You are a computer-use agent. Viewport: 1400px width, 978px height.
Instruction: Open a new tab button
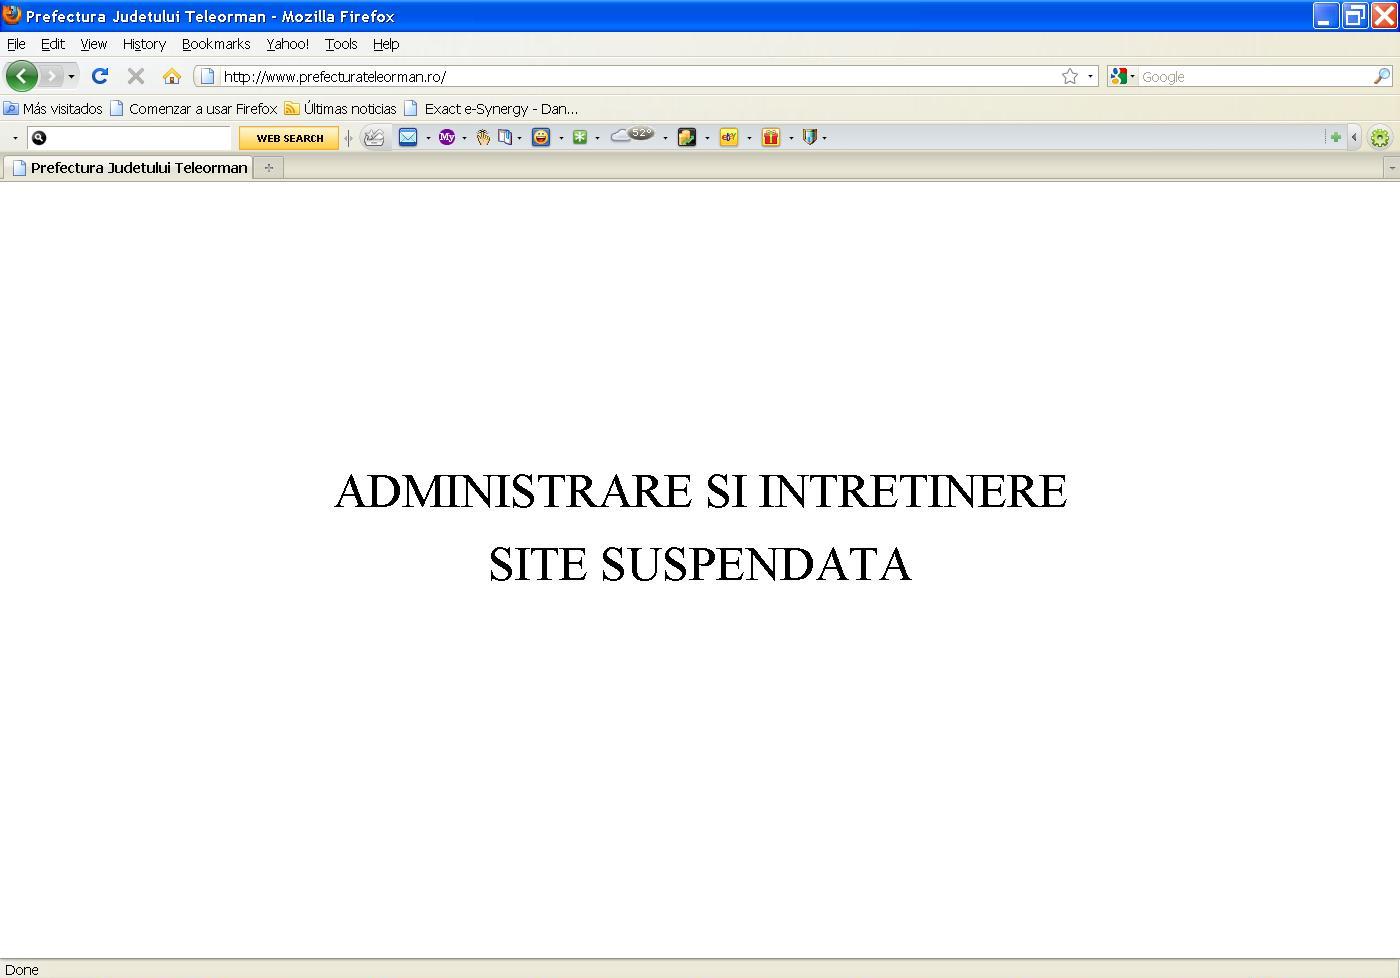tap(268, 168)
